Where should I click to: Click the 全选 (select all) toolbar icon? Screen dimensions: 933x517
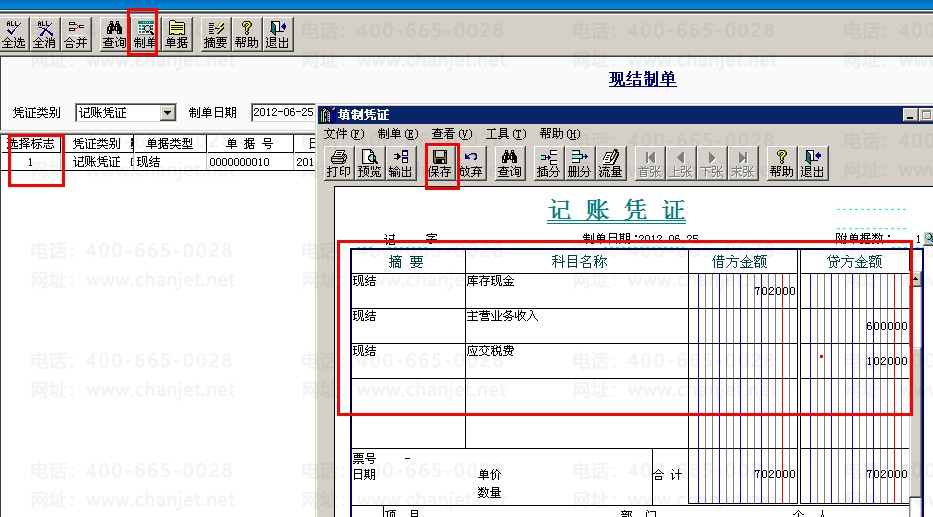click(14, 35)
